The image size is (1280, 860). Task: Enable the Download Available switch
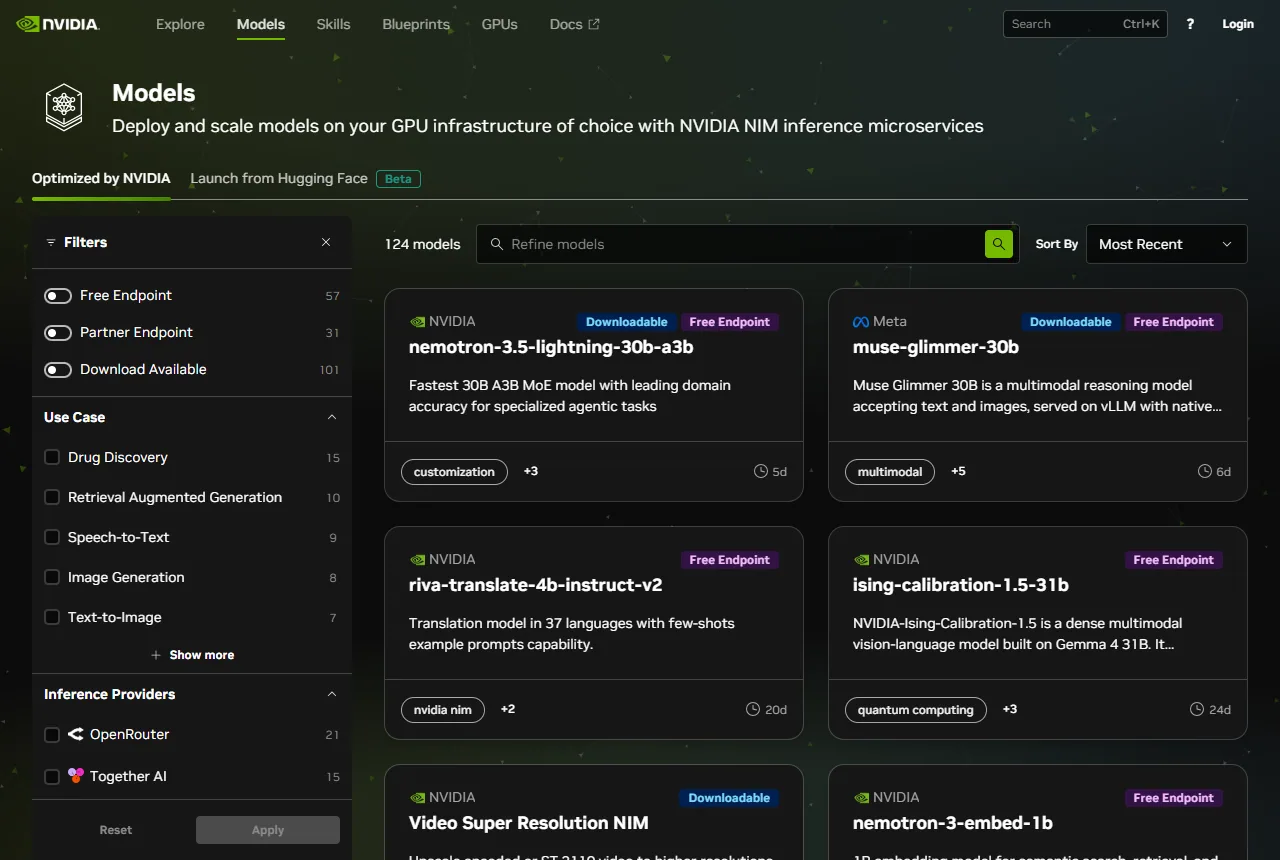click(58, 370)
